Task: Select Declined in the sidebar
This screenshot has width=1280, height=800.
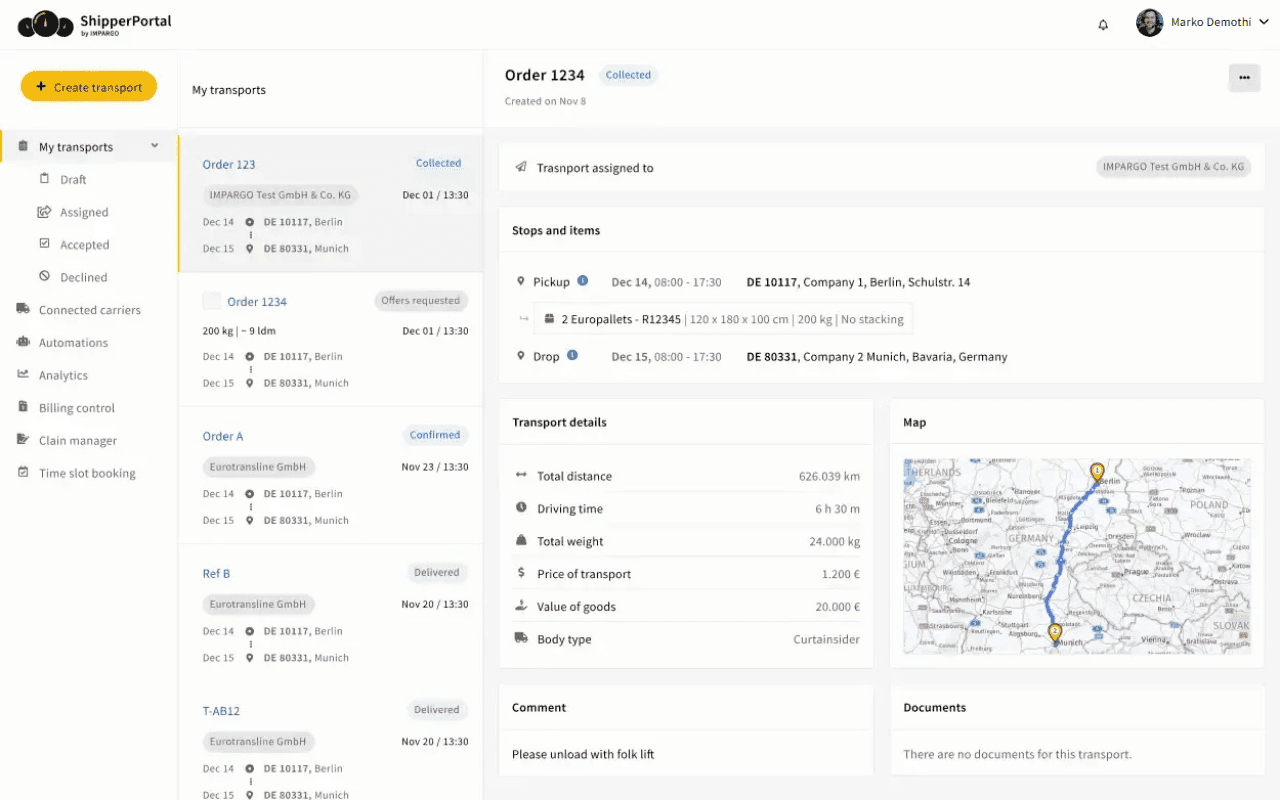Action: (83, 277)
